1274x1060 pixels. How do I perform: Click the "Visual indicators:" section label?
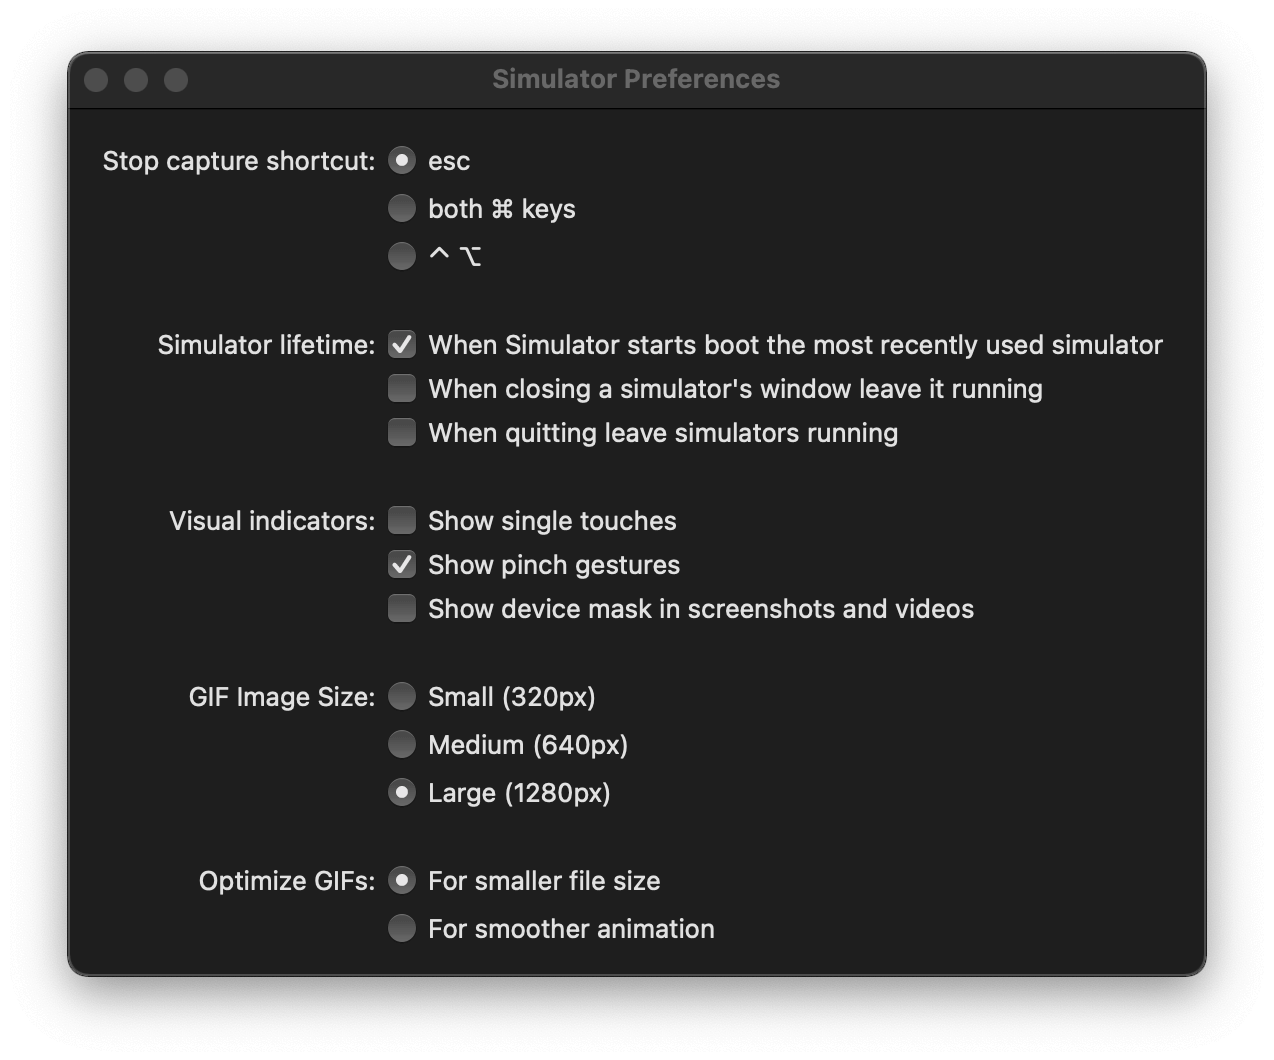[270, 520]
